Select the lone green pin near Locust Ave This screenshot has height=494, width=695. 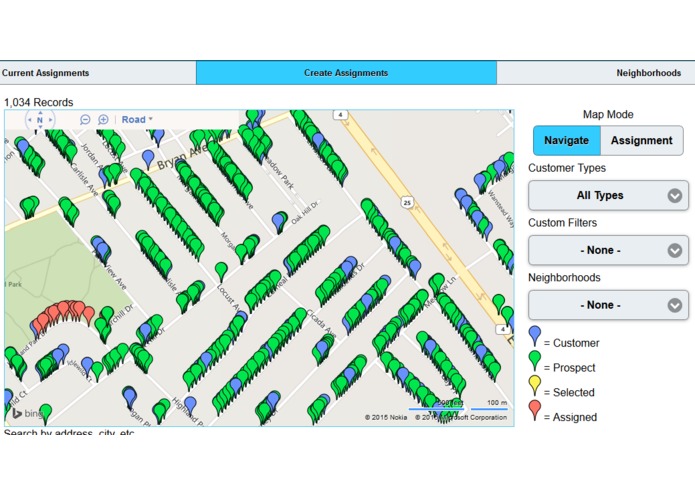[x=221, y=271]
